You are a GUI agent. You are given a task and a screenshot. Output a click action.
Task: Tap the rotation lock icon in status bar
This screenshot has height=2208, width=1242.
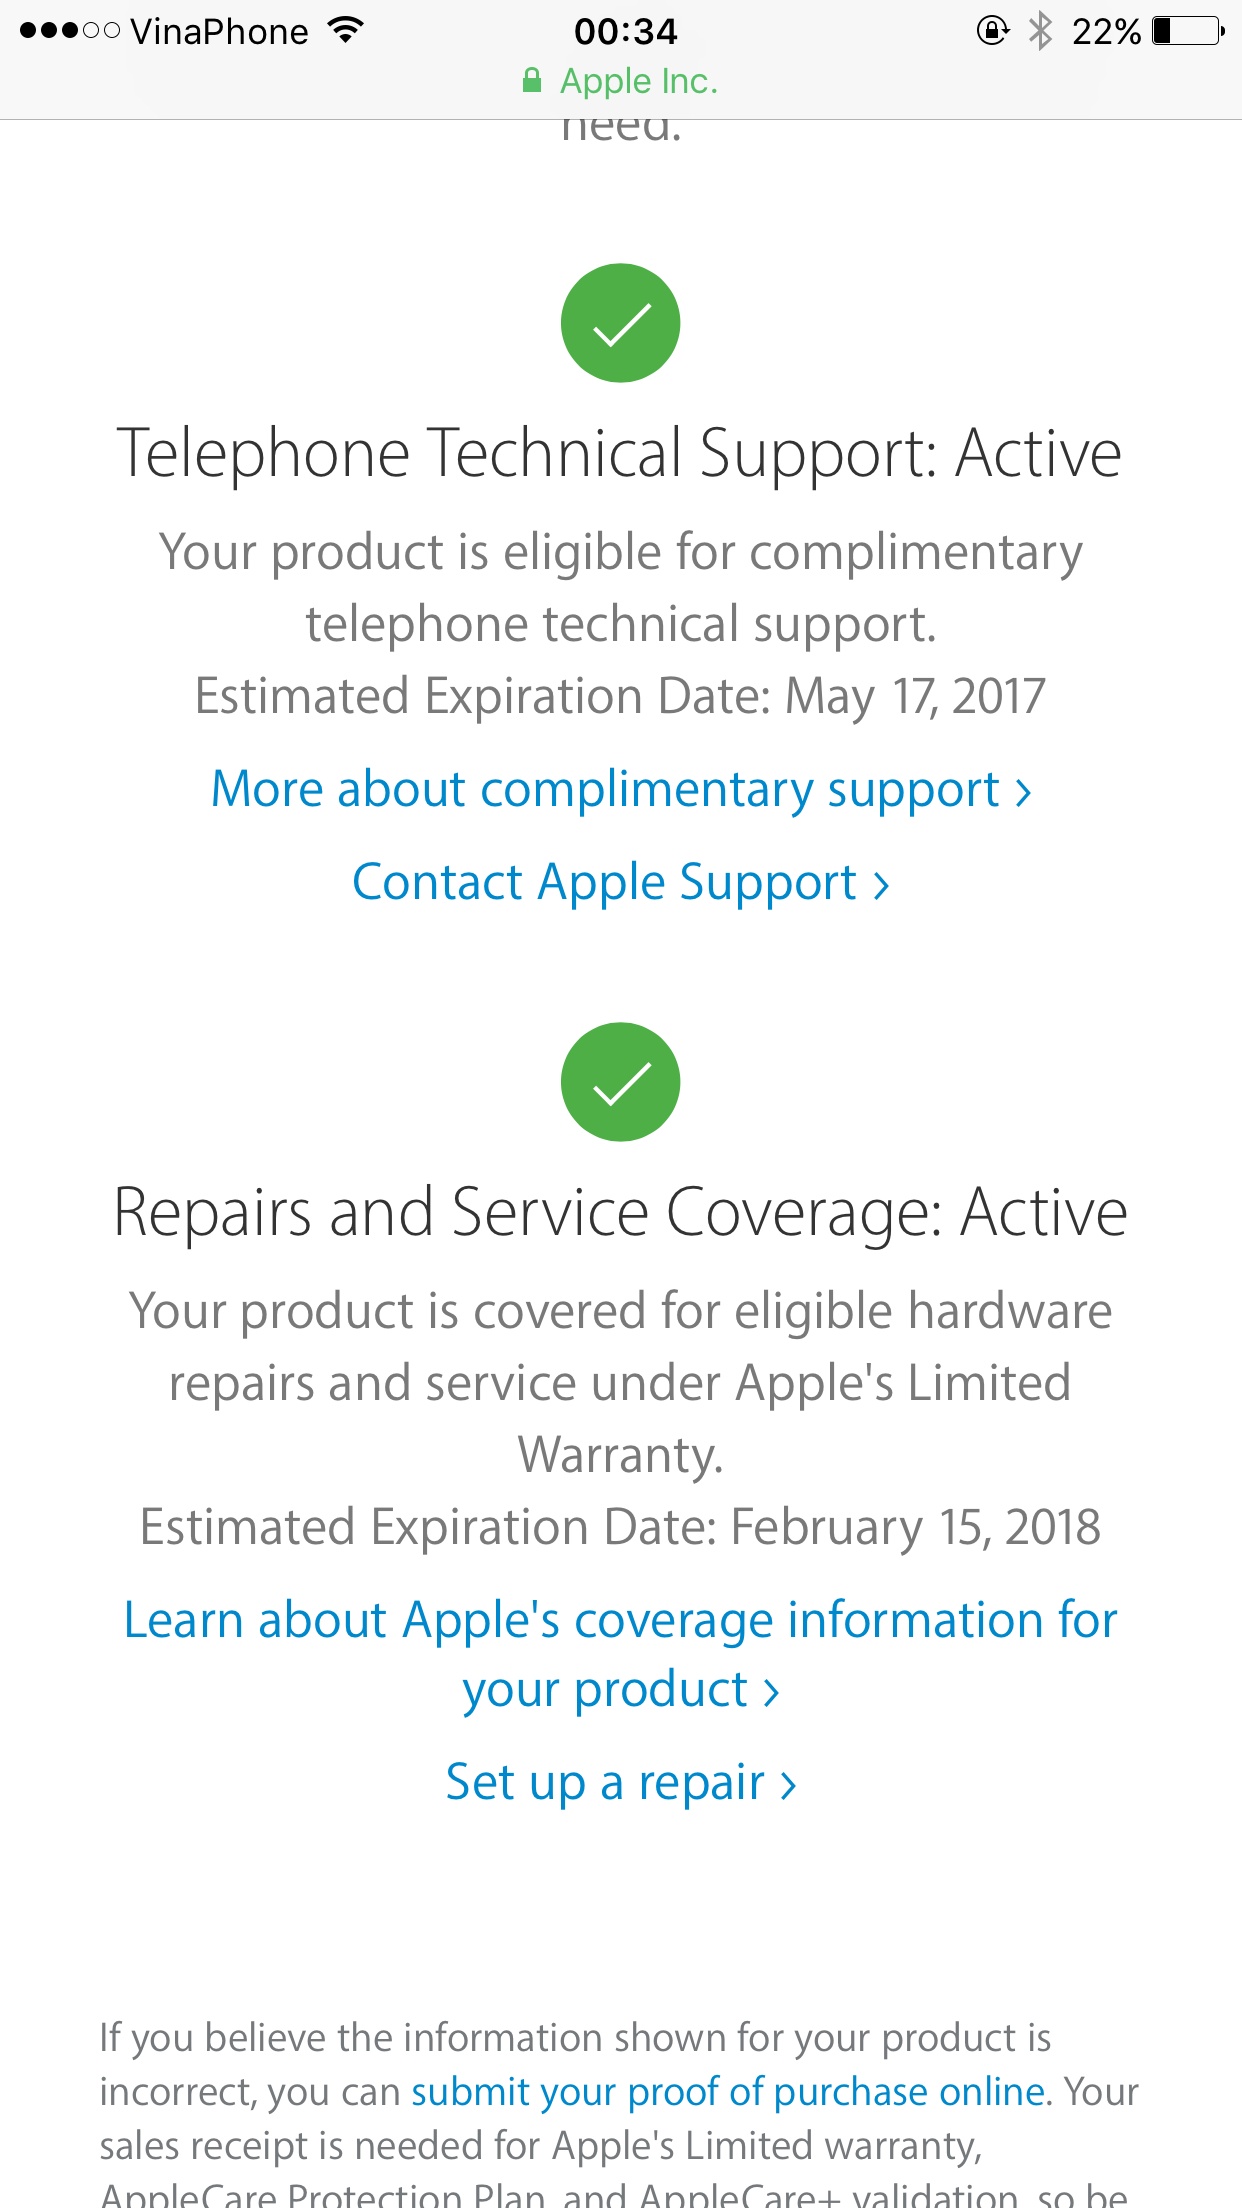(992, 31)
